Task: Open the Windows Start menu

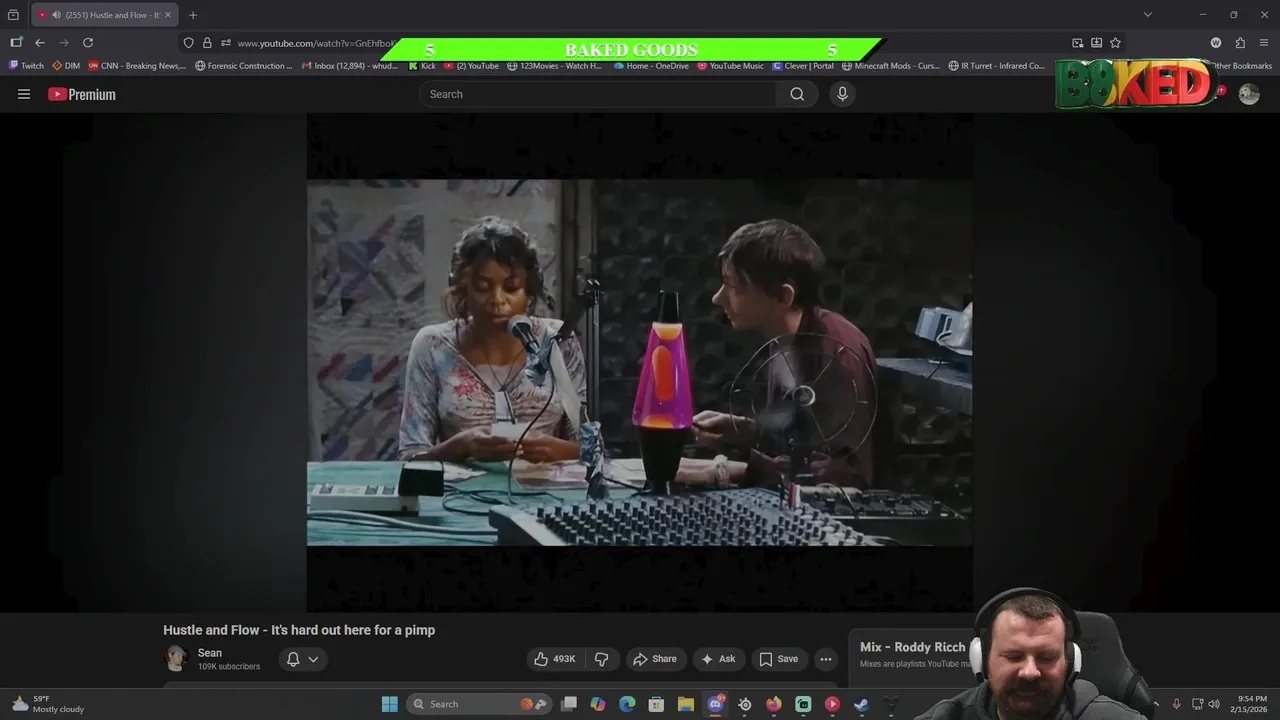Action: tap(390, 704)
